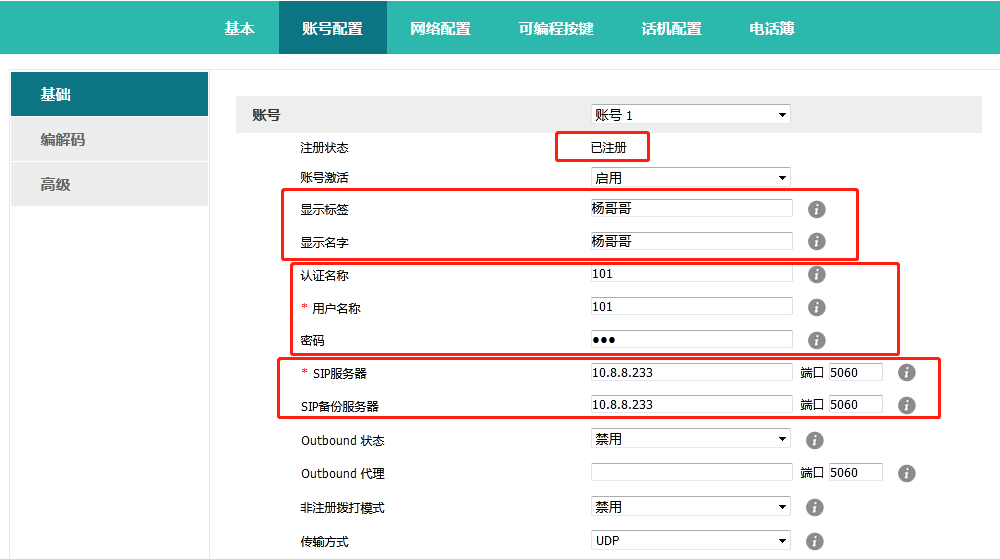Open the Outbound 状态 dropdown
Image resolution: width=1000 pixels, height=559 pixels.
(x=690, y=439)
